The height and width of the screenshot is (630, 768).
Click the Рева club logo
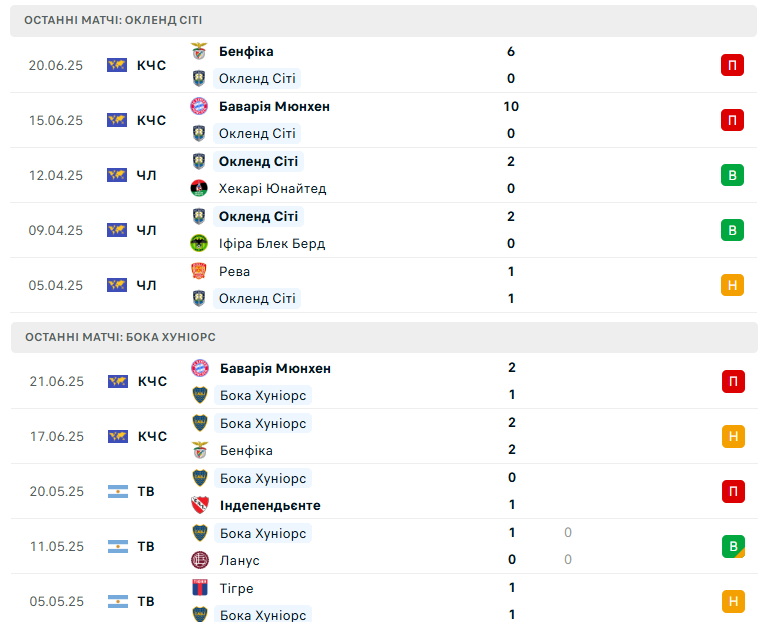click(x=199, y=271)
